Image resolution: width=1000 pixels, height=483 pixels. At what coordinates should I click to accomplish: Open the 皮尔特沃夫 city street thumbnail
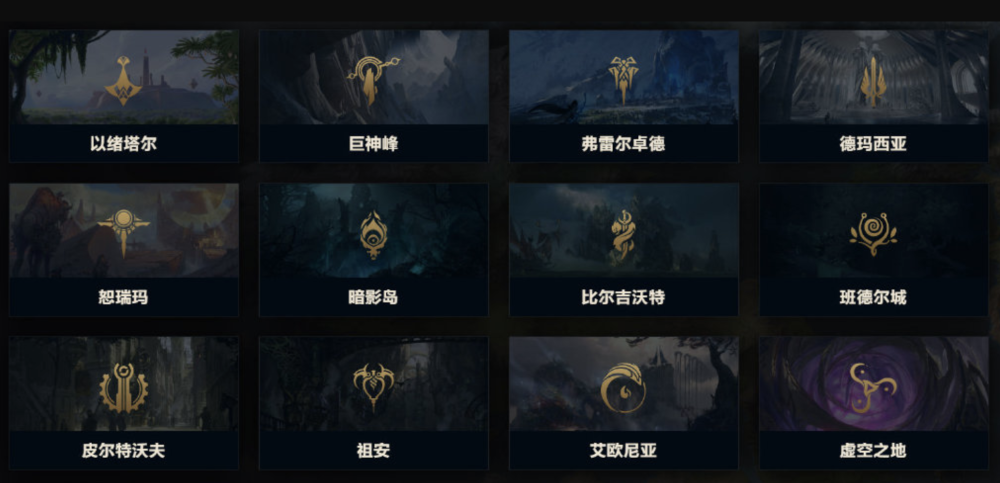[x=124, y=384]
